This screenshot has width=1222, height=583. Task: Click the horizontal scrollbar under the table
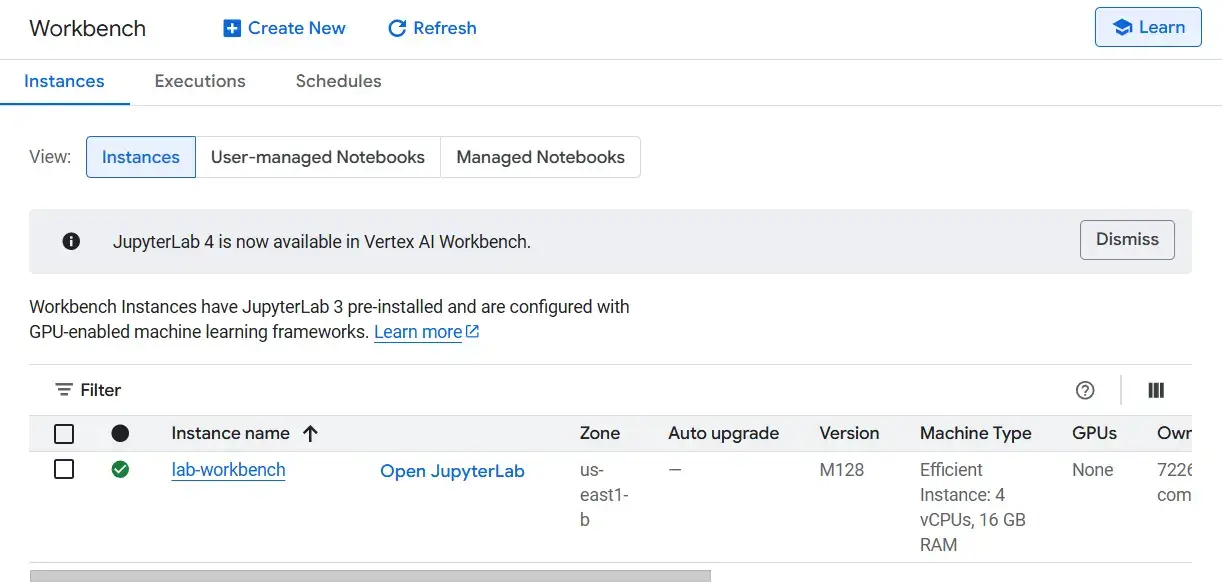click(370, 576)
